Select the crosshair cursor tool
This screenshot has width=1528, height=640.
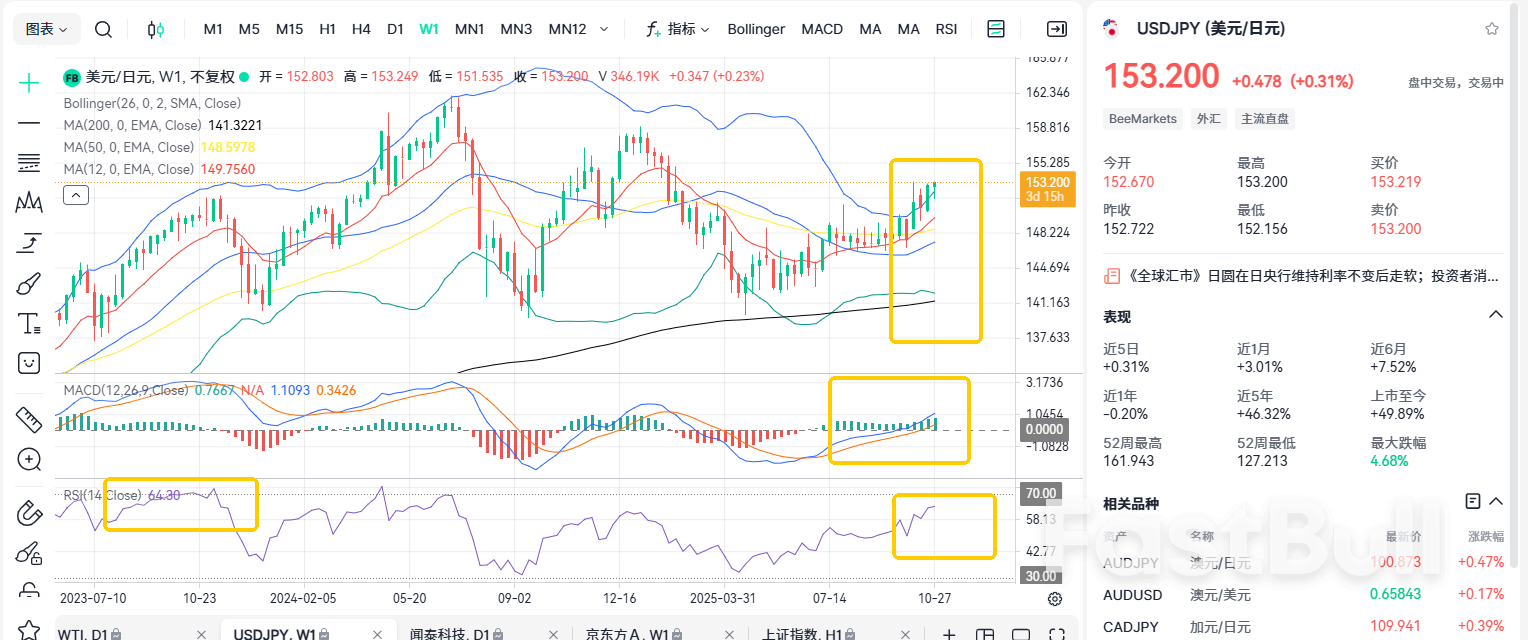30,83
